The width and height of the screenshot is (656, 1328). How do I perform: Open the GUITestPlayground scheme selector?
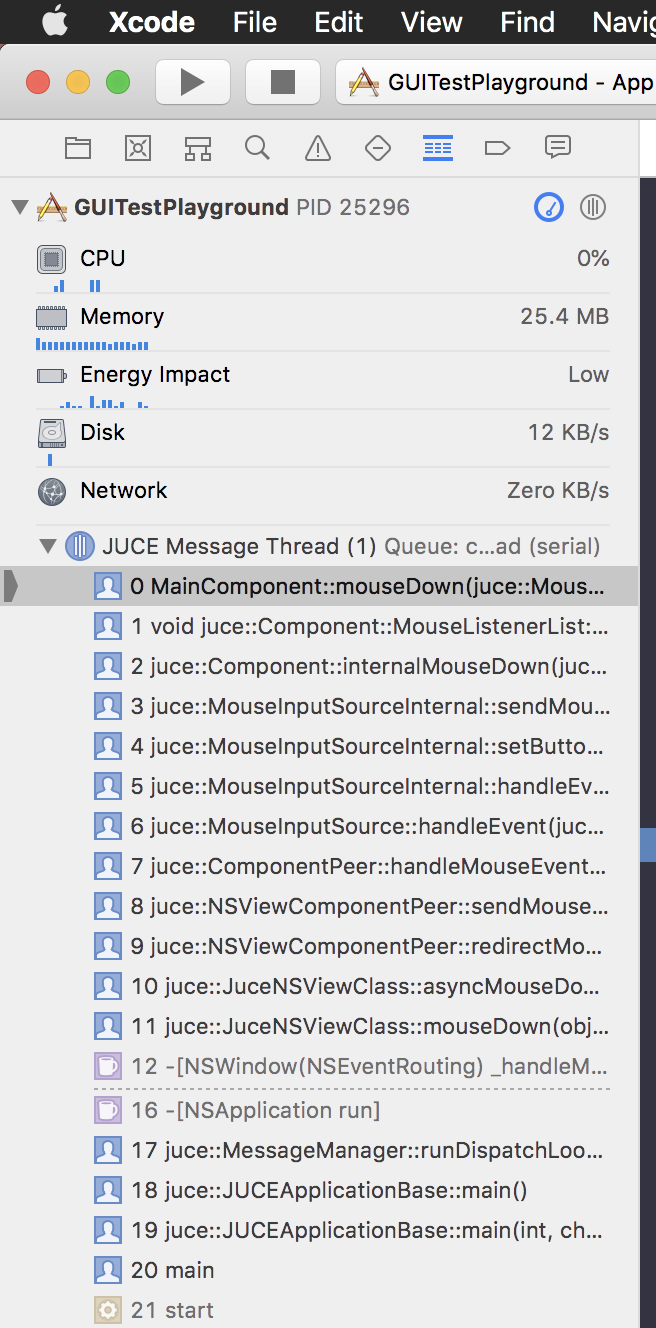[x=500, y=82]
